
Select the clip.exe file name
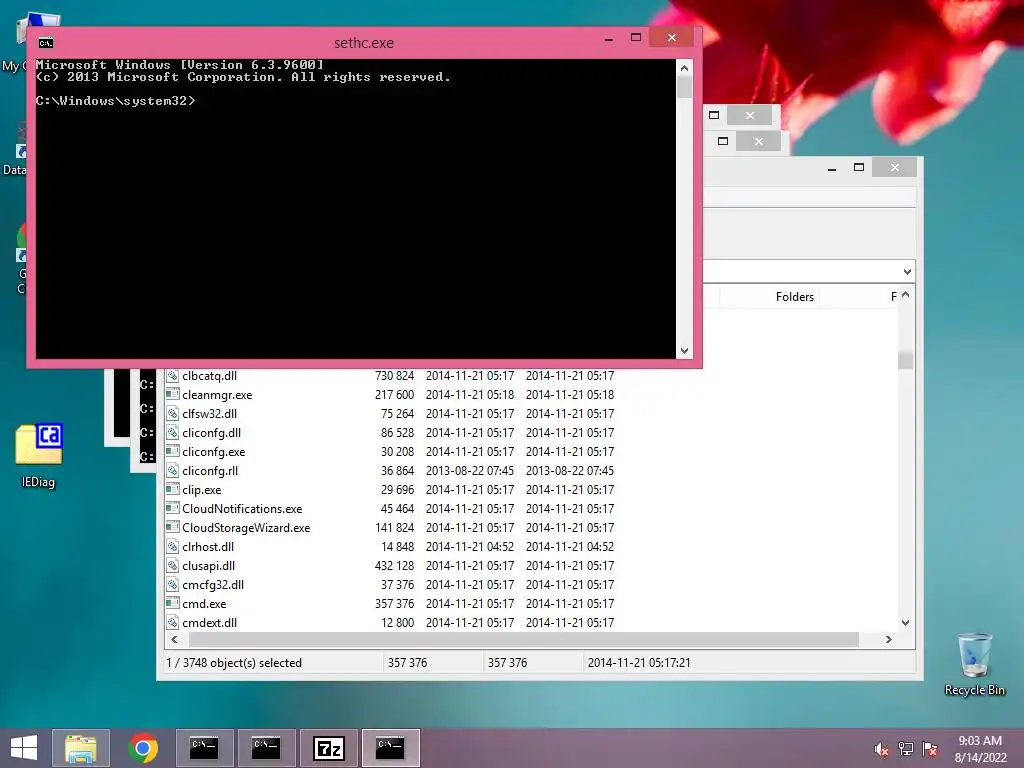pyautogui.click(x=202, y=490)
